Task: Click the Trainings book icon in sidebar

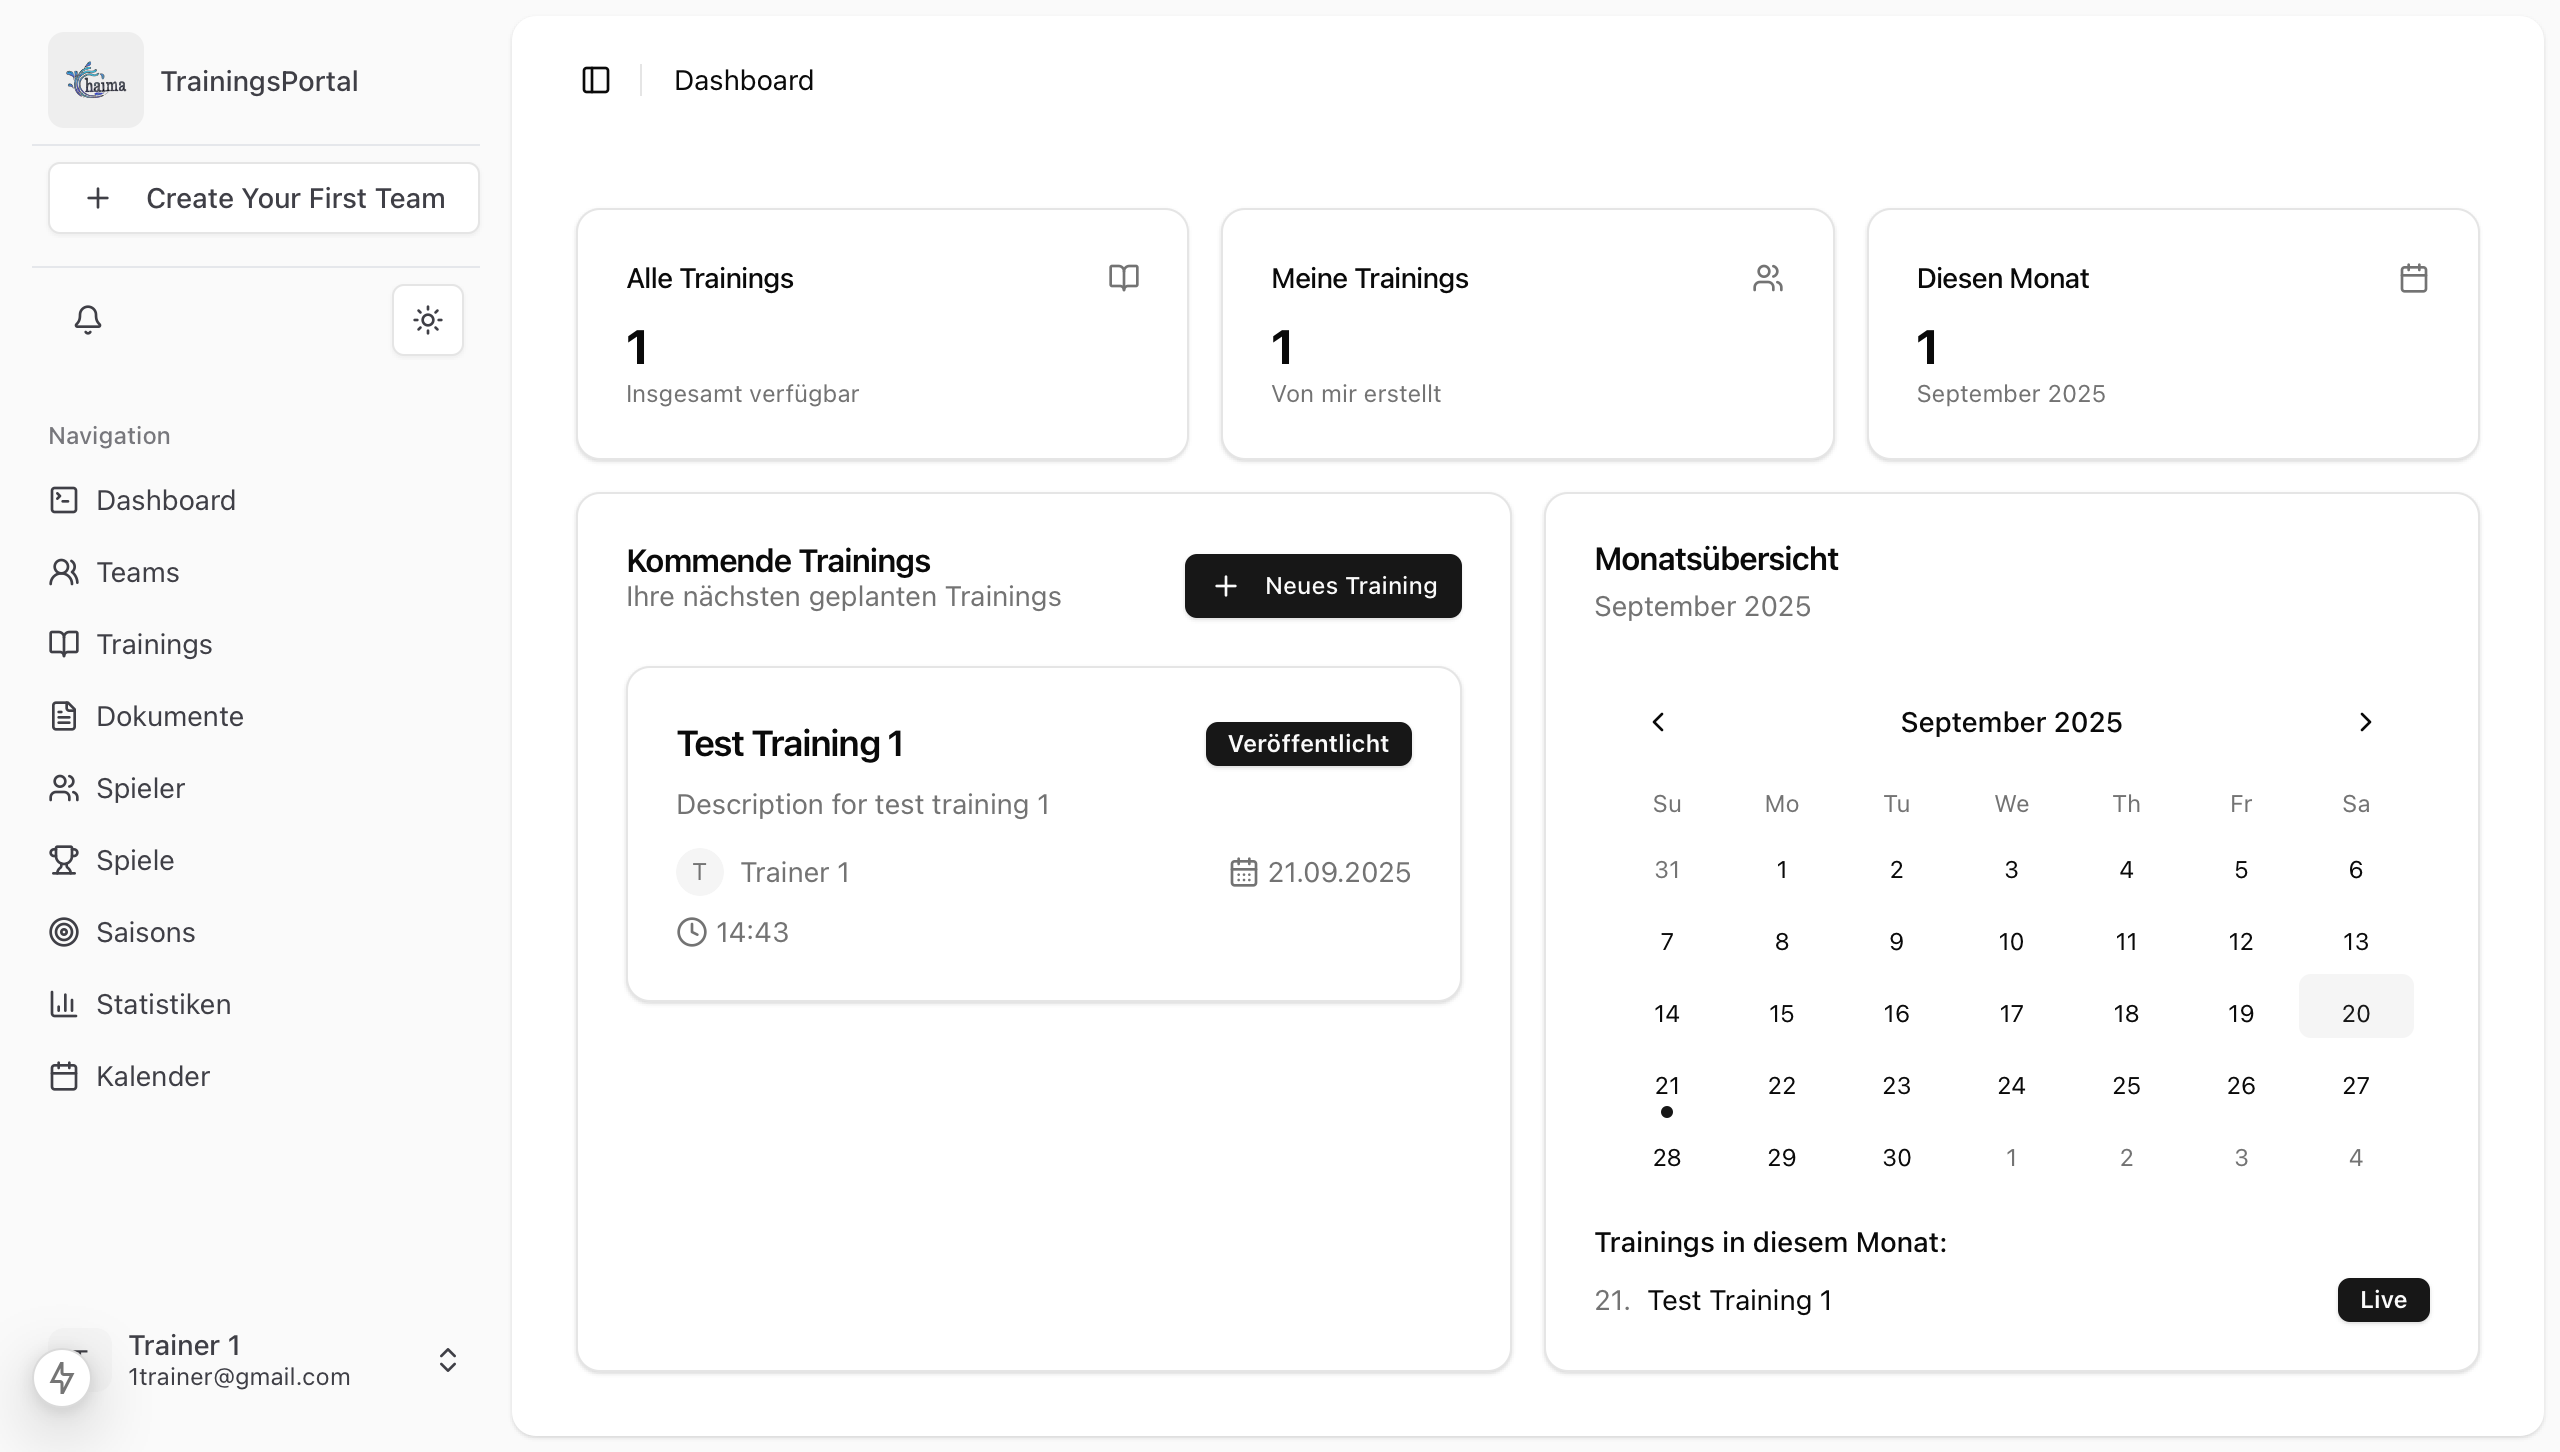Action: click(x=64, y=644)
